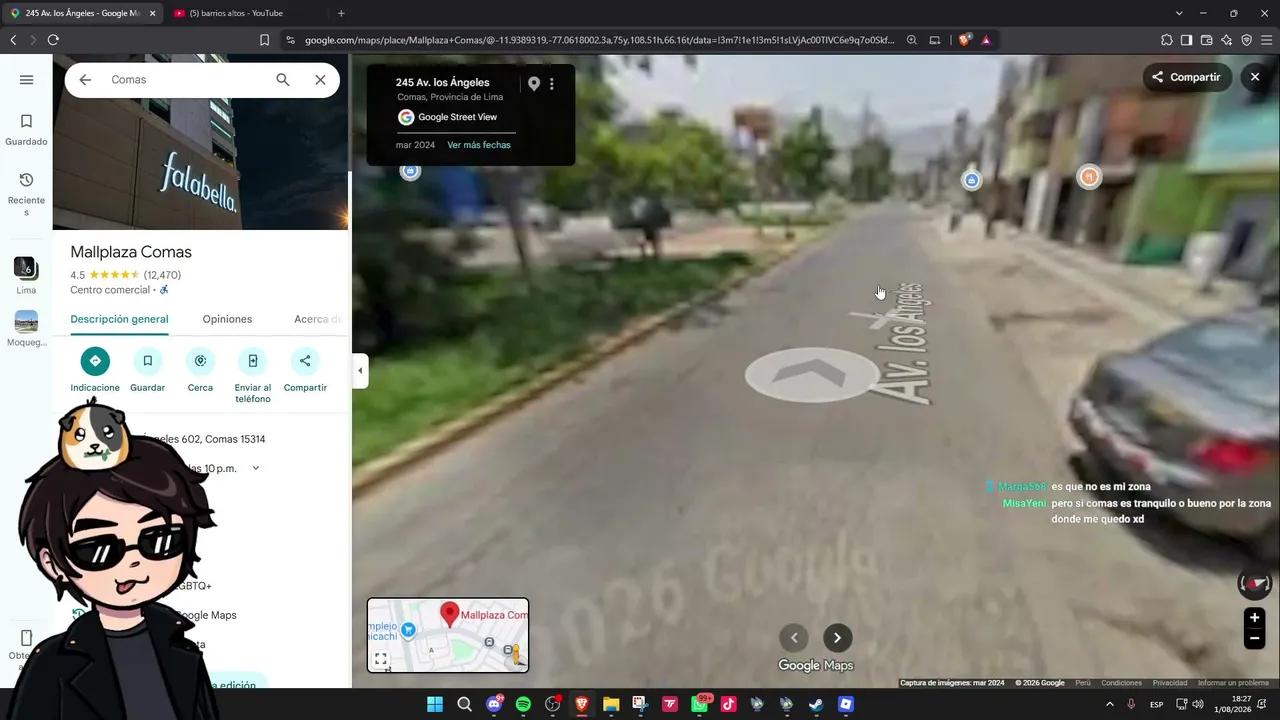Select the Acerca de tab
The width and height of the screenshot is (1280, 720).
pos(318,319)
